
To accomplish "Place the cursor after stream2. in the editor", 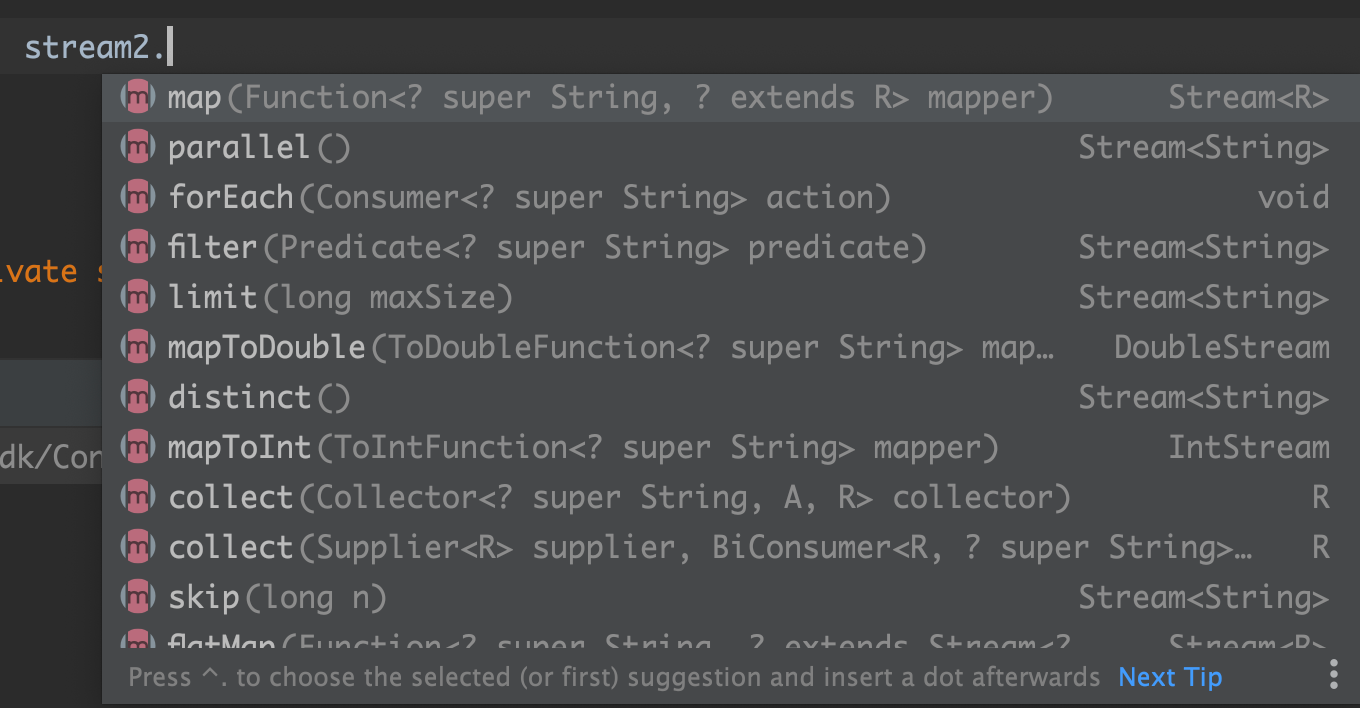I will point(171,47).
